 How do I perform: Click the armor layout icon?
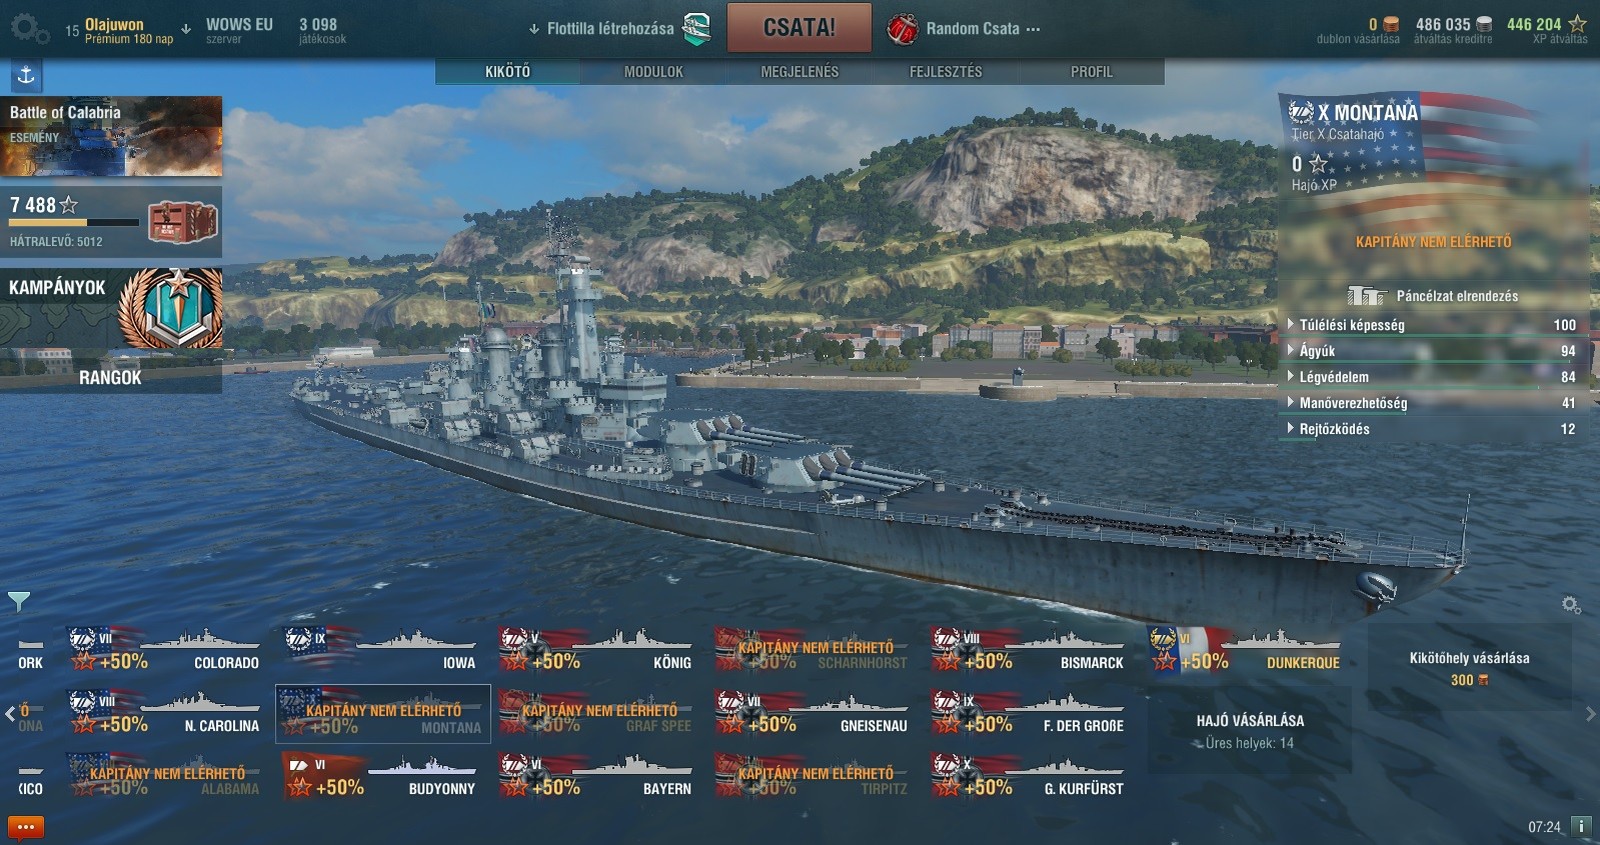pyautogui.click(x=1366, y=296)
